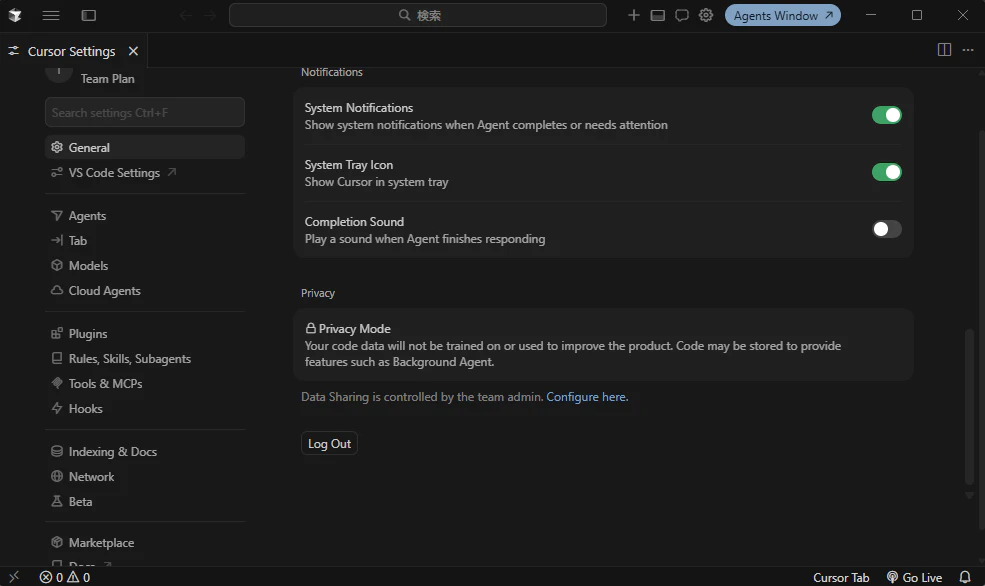Enable Completion Sound toggle
Image resolution: width=985 pixels, height=586 pixels.
click(886, 229)
